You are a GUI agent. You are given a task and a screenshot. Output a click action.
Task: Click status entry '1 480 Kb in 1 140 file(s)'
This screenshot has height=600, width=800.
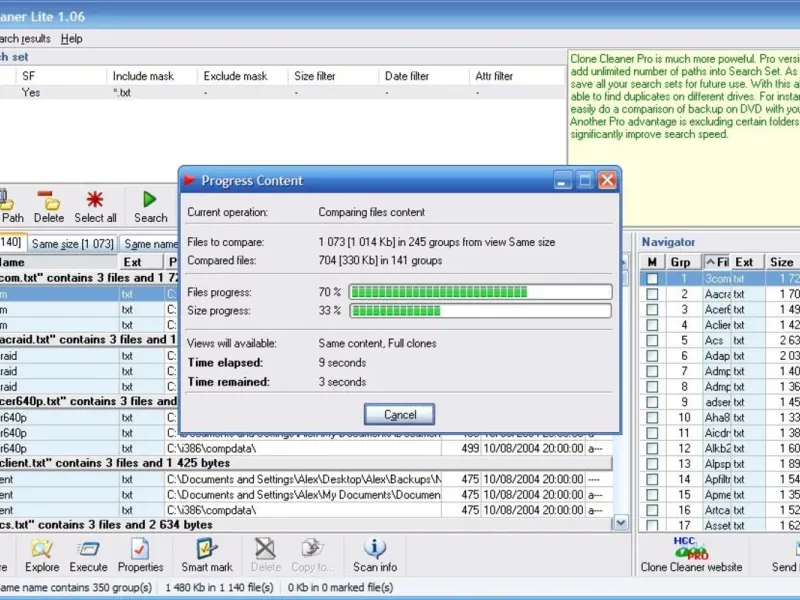(x=219, y=587)
